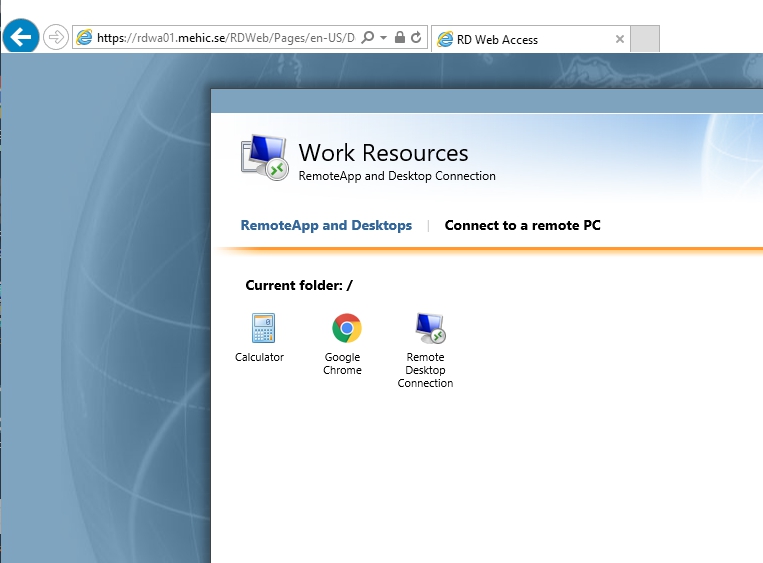
Task: Launch the Calculator RemoteApp icon
Action: (263, 328)
